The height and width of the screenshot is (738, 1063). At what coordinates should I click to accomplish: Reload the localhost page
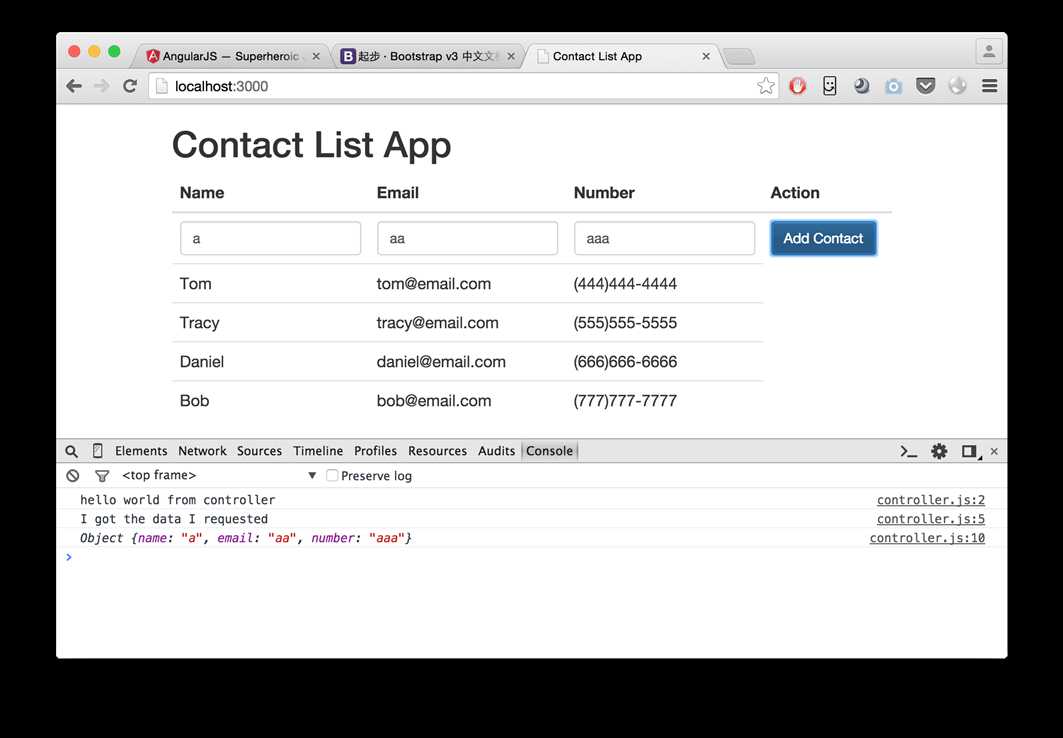pos(130,86)
